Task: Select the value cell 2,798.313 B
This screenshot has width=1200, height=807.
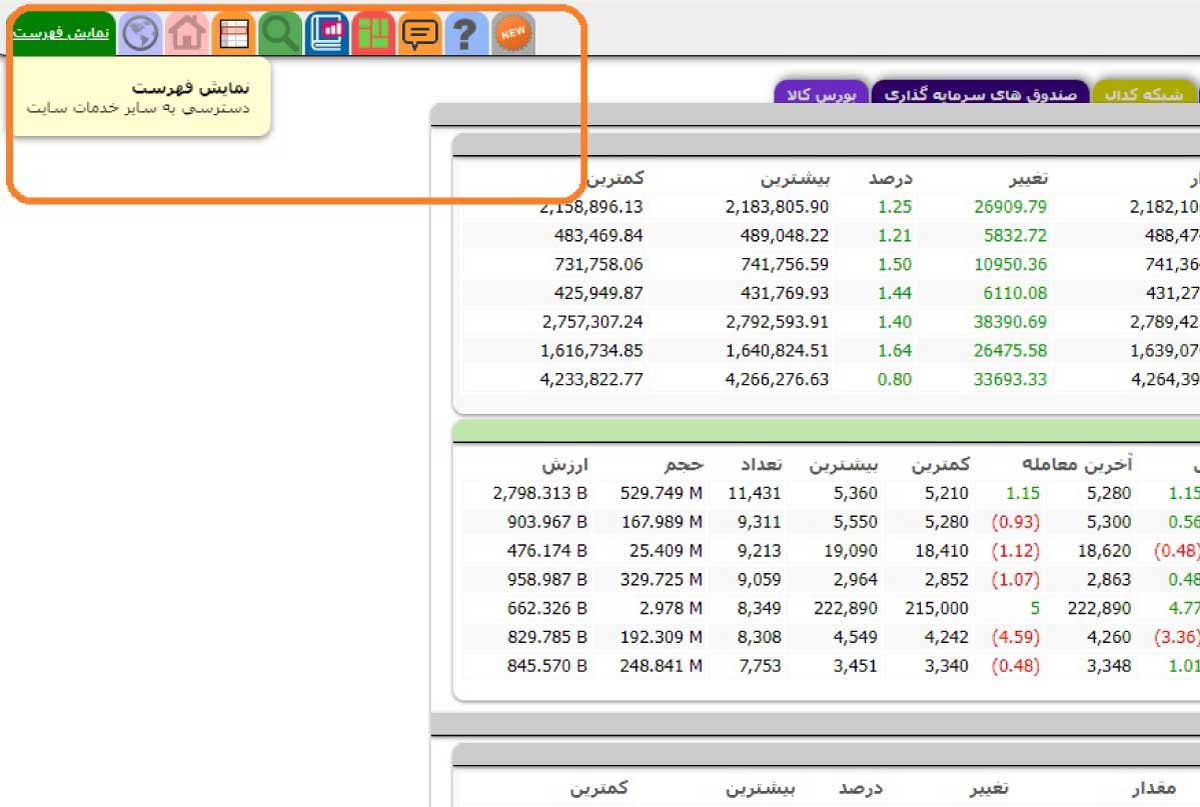Action: (x=541, y=493)
